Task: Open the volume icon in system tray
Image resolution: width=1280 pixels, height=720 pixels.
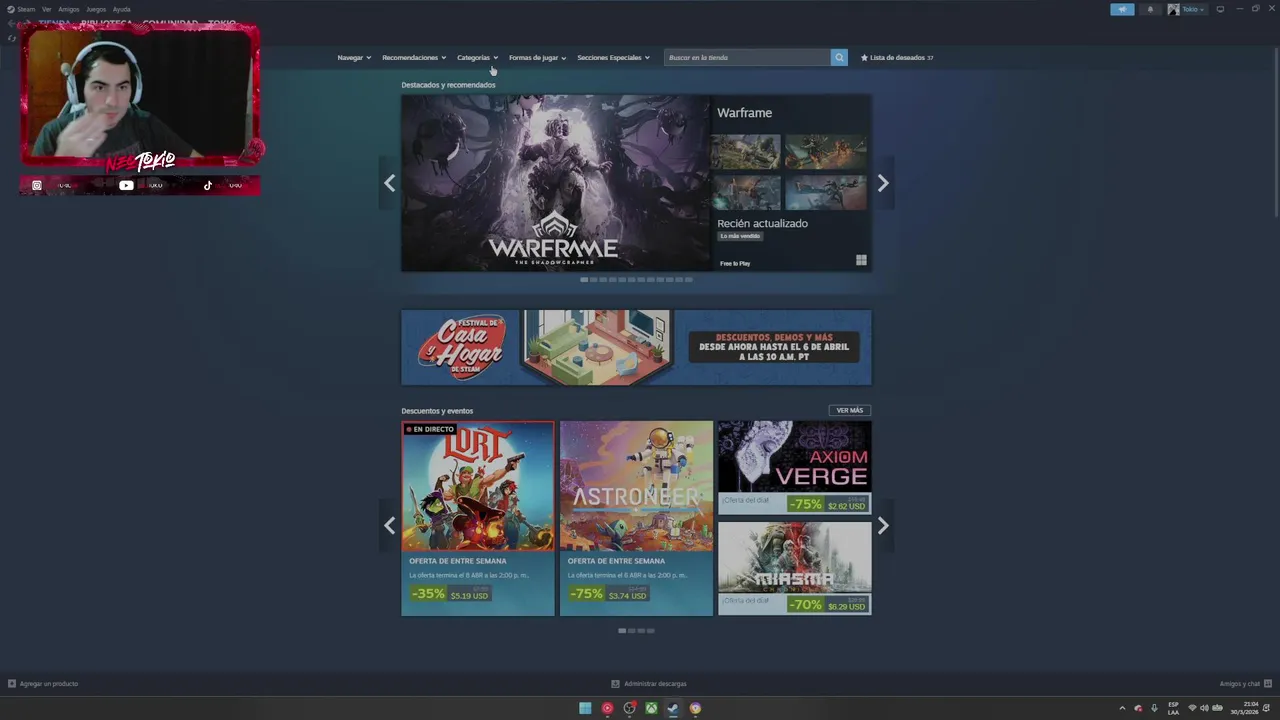Action: [x=1204, y=708]
